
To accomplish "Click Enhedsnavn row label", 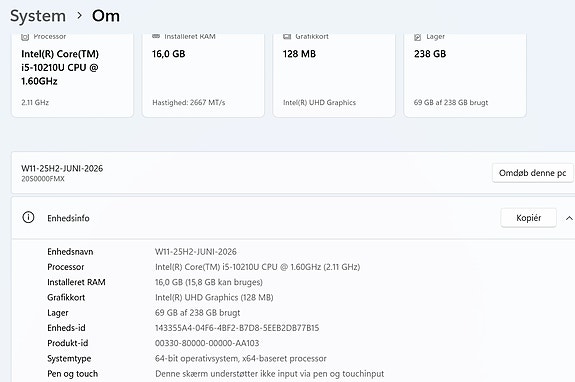I will [70, 252].
